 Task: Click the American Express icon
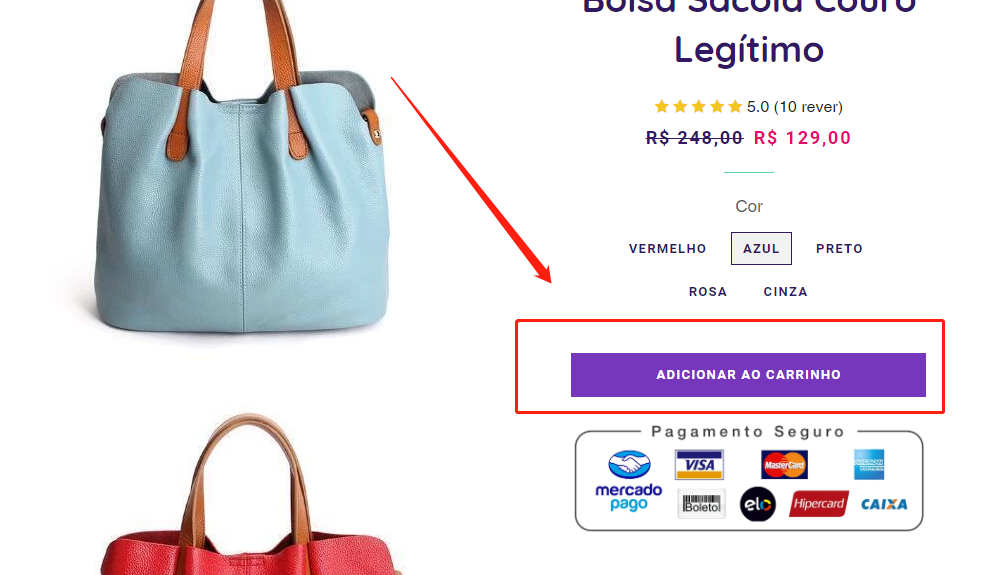[x=869, y=465]
